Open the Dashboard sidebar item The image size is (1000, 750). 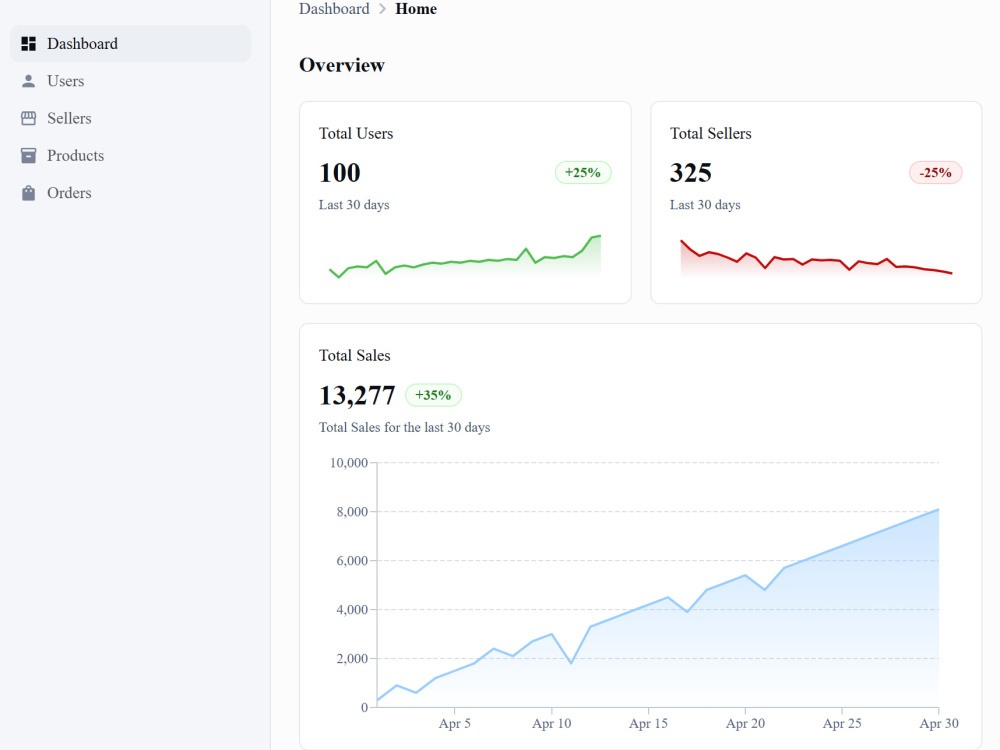click(130, 43)
